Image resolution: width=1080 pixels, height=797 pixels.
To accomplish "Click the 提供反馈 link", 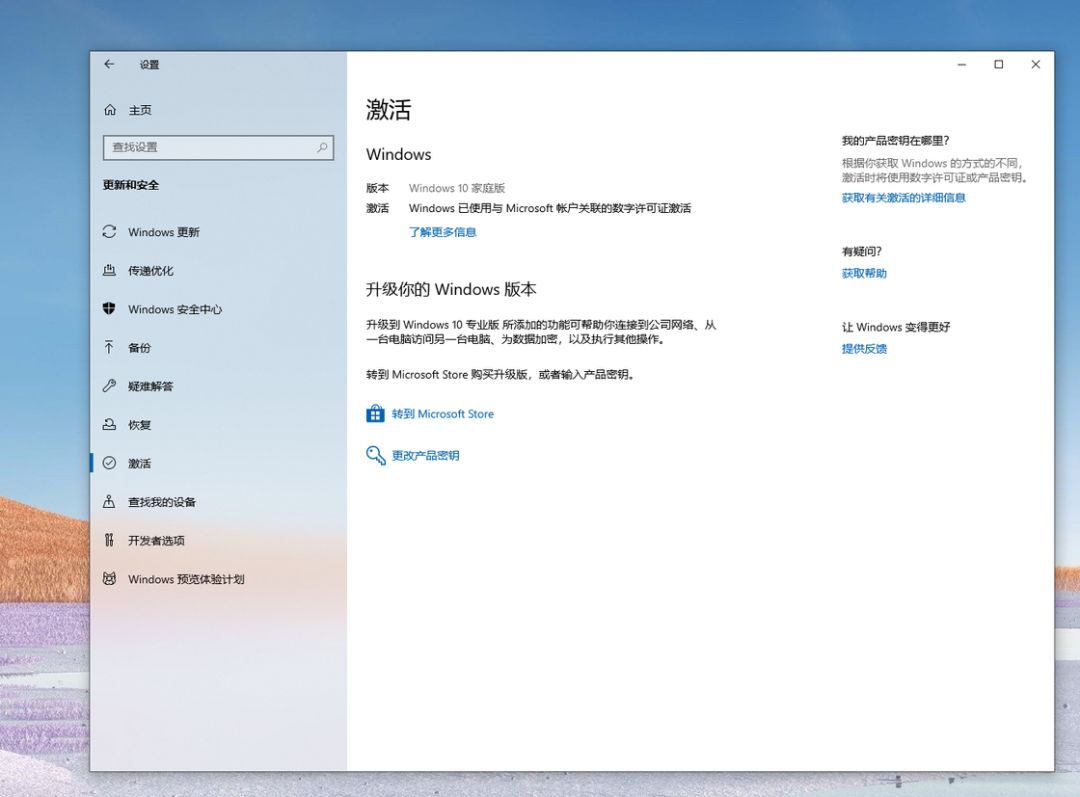I will (x=864, y=349).
